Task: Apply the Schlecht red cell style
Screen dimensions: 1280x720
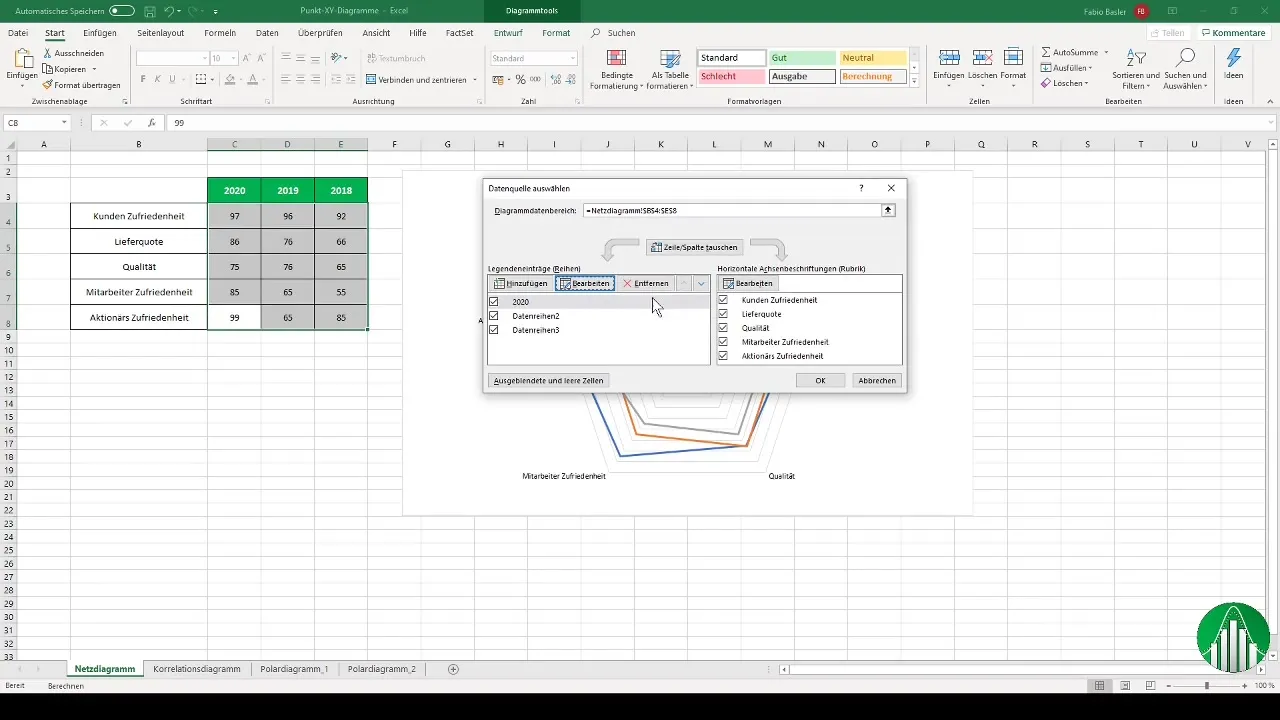Action: click(731, 76)
